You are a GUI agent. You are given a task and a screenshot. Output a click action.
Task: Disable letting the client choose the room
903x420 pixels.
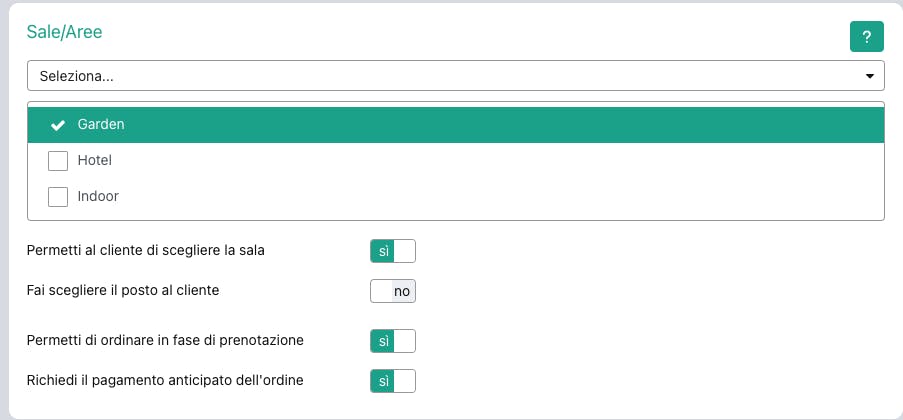click(392, 250)
